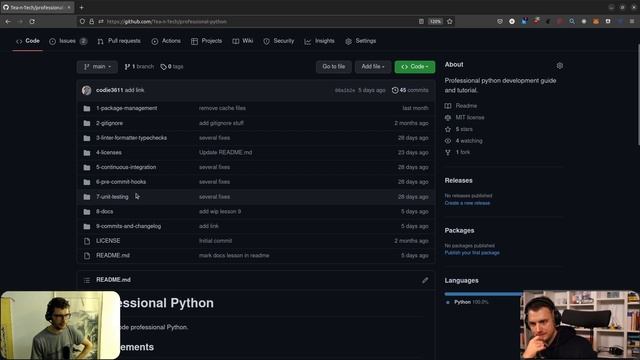
Task: Edit About section with gear icon
Action: (560, 65)
